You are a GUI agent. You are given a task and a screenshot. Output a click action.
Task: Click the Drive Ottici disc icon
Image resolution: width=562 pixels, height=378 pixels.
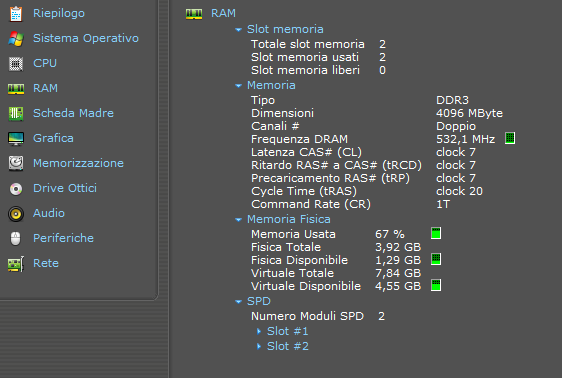[16, 188]
